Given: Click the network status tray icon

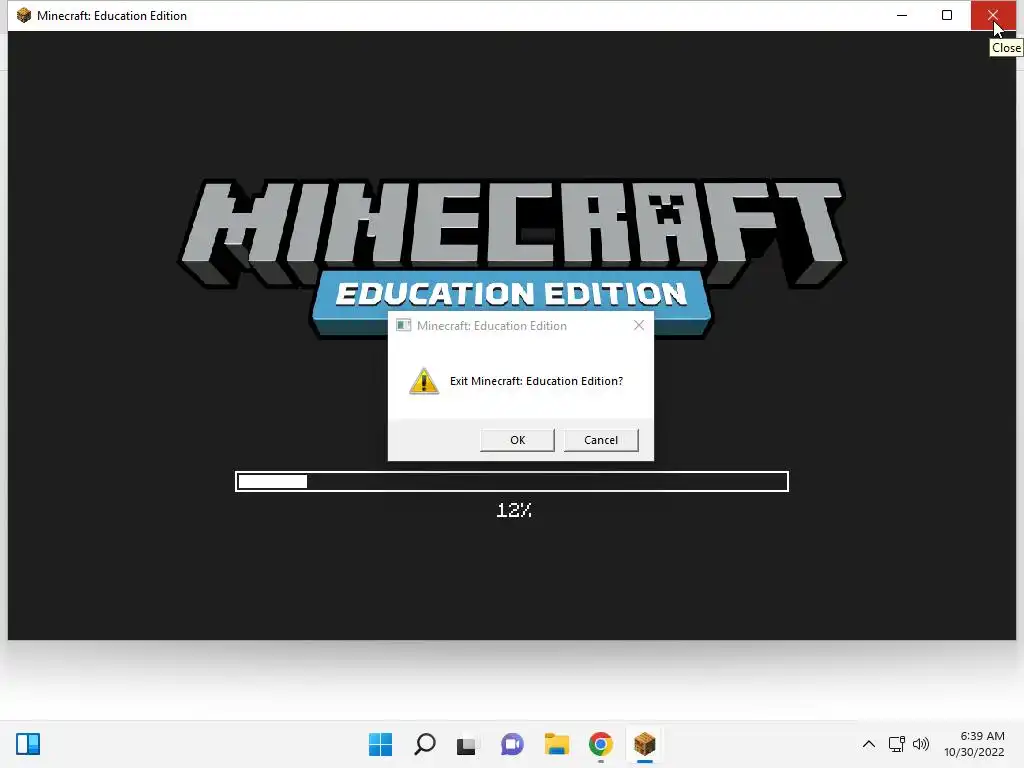Looking at the screenshot, I should [897, 744].
